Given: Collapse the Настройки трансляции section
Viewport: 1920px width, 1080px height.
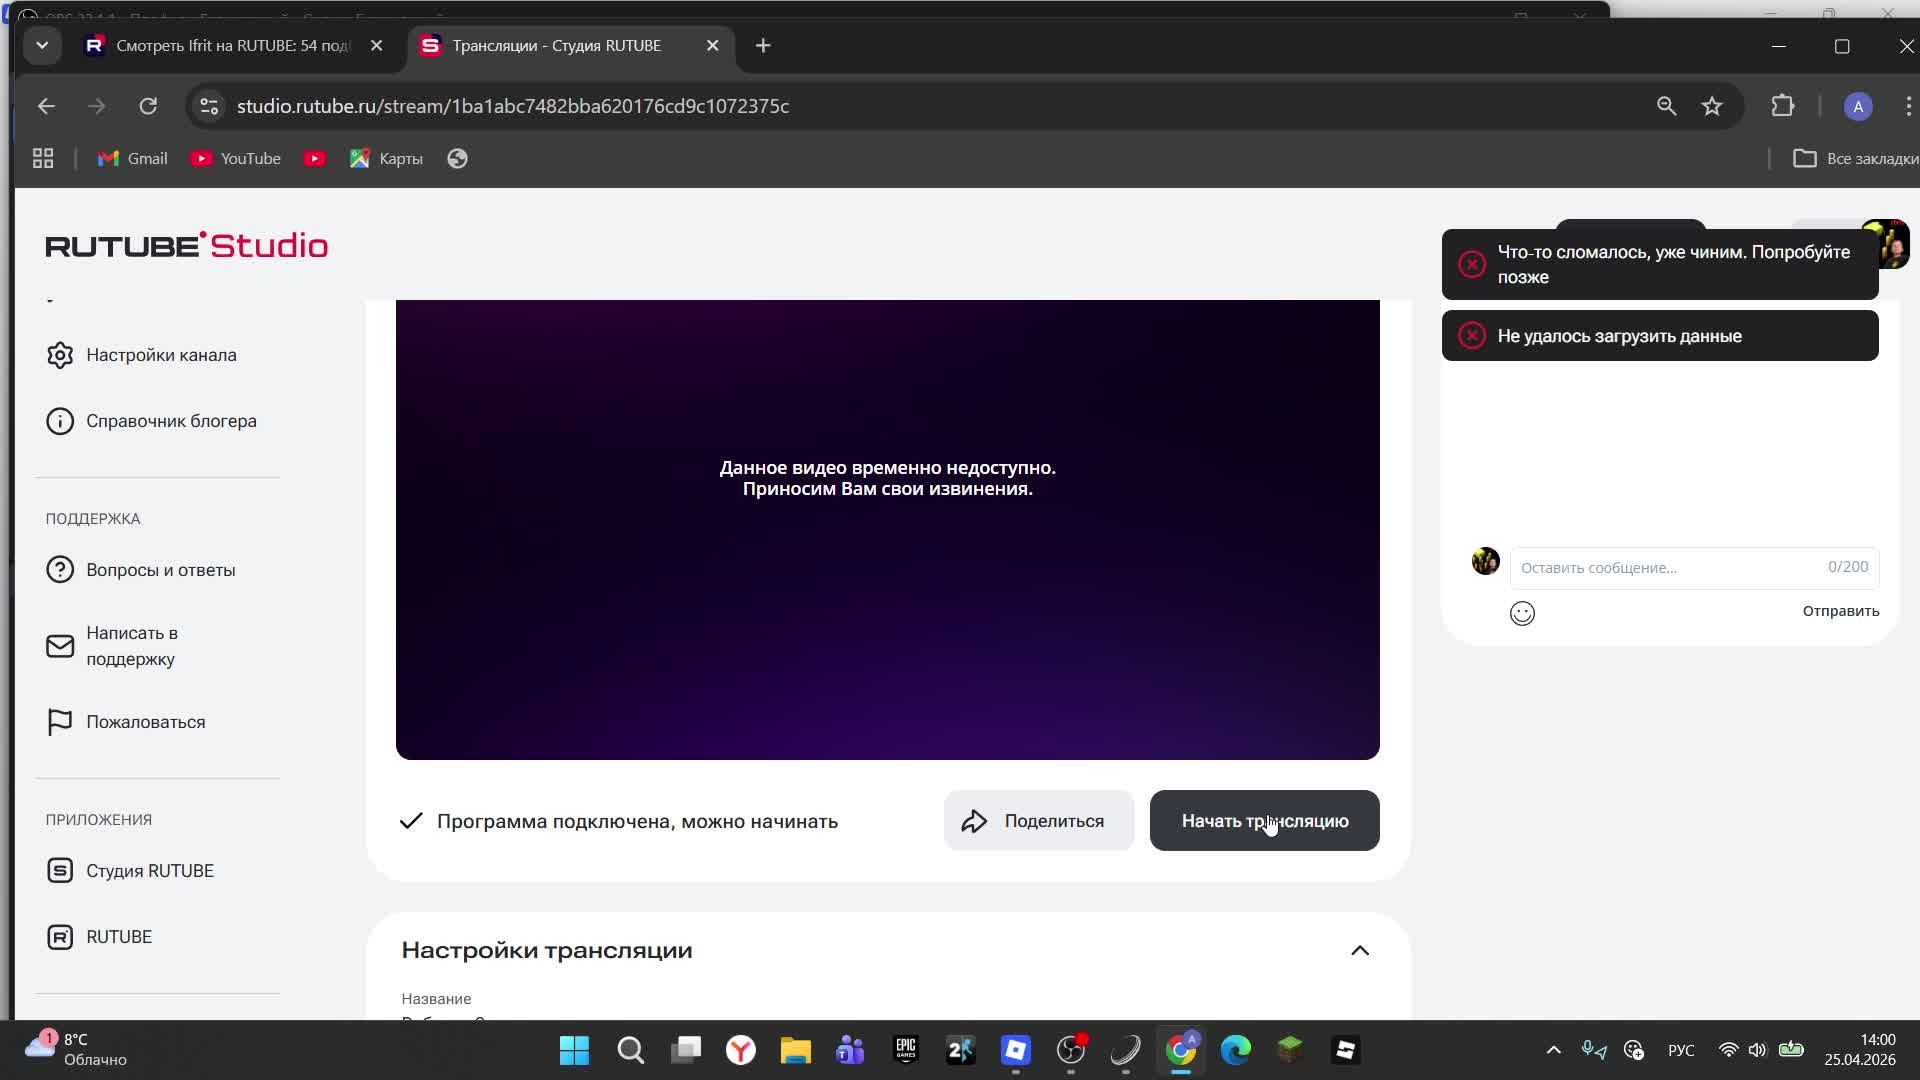Looking at the screenshot, I should point(1361,950).
